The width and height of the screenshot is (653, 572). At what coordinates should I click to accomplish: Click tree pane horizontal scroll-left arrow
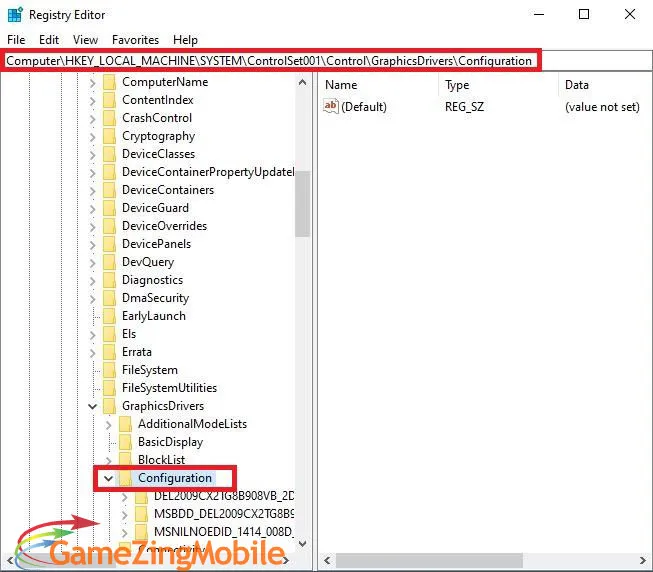[x=10, y=560]
